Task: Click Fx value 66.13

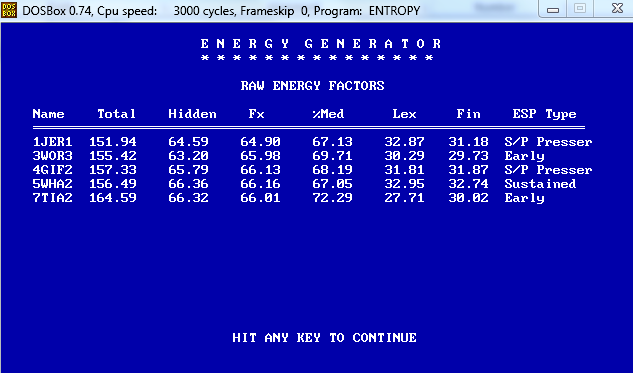Action: tap(260, 170)
